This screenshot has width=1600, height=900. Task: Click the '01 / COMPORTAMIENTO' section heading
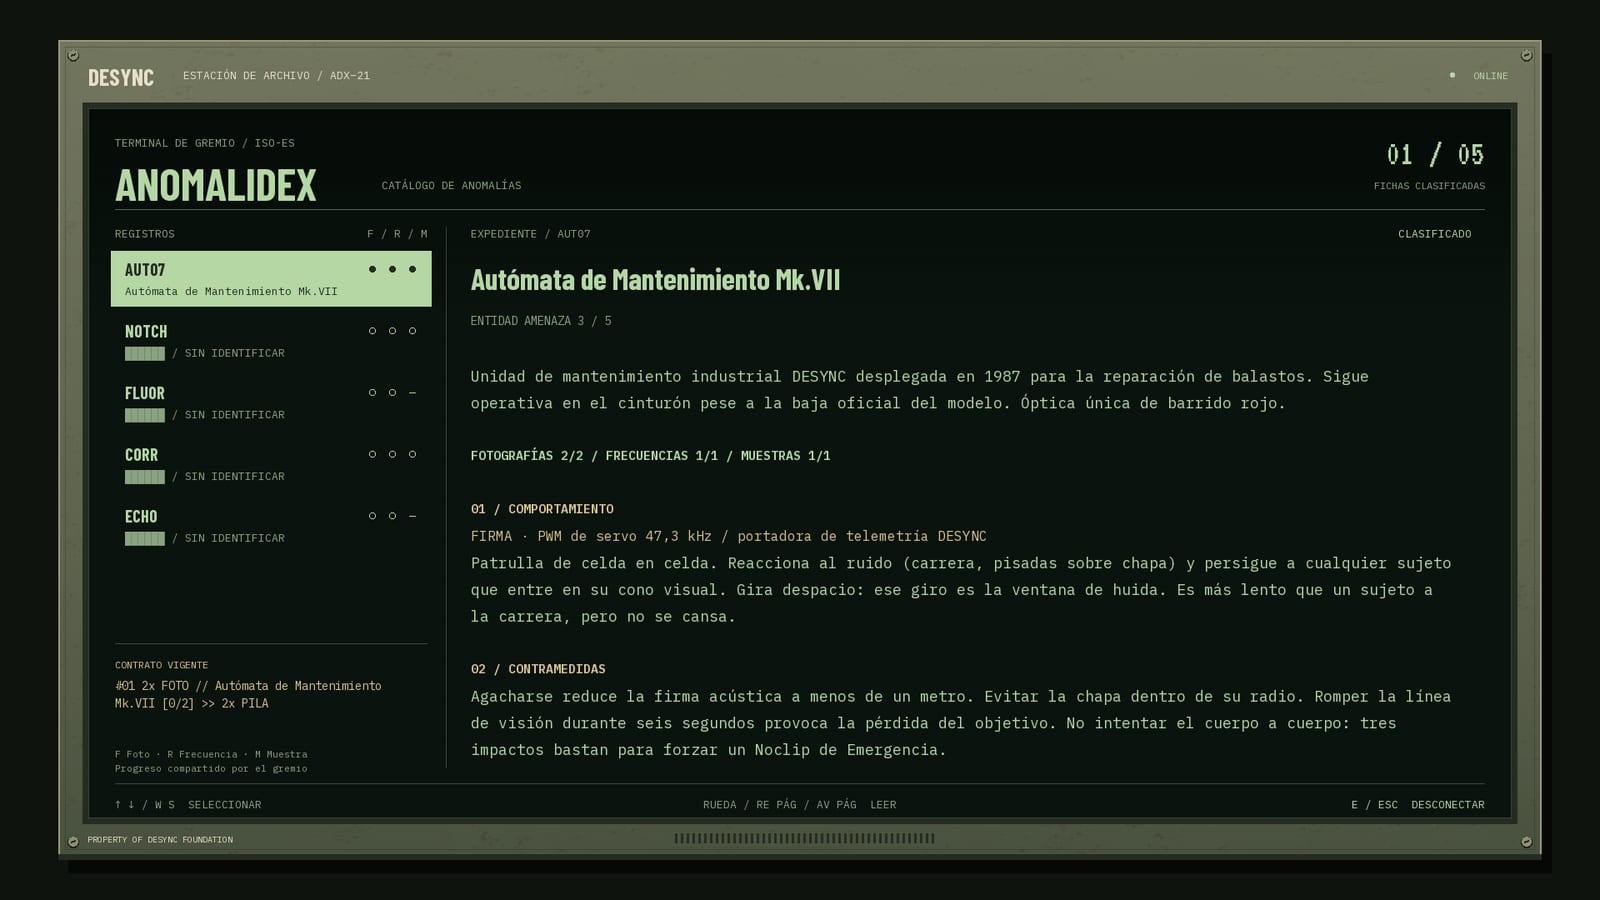click(x=542, y=509)
